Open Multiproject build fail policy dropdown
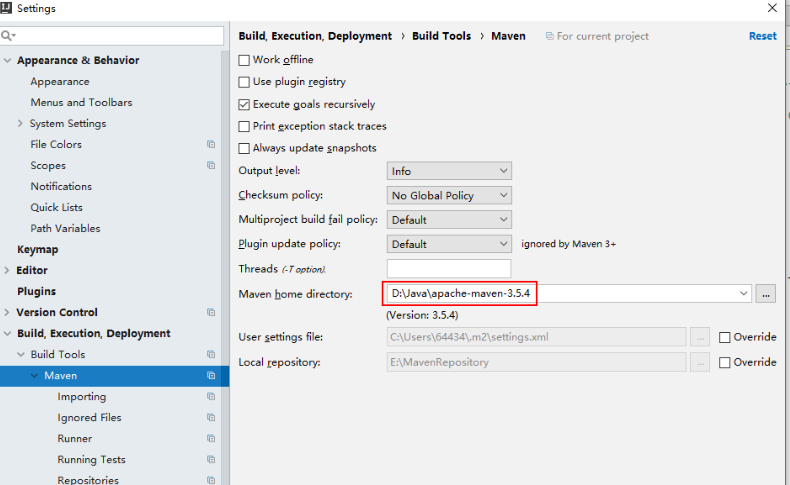 pyautogui.click(x=449, y=220)
